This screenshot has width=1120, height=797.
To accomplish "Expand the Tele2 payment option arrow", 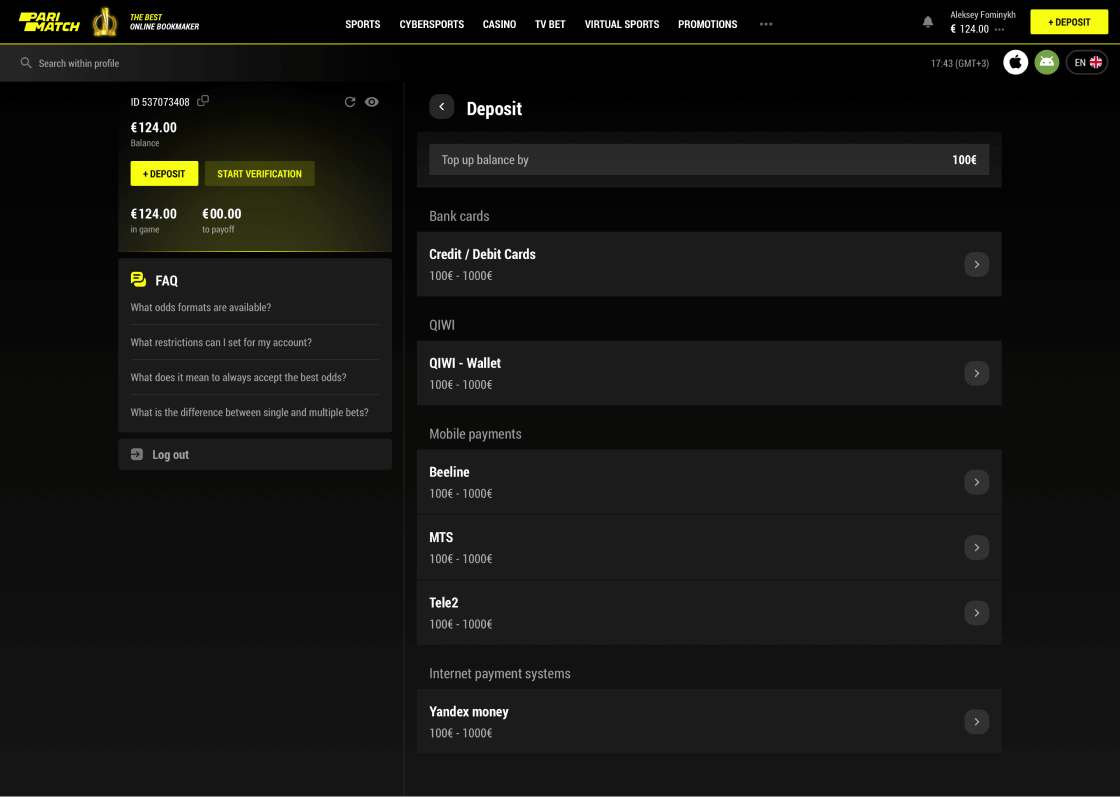I will pos(976,613).
